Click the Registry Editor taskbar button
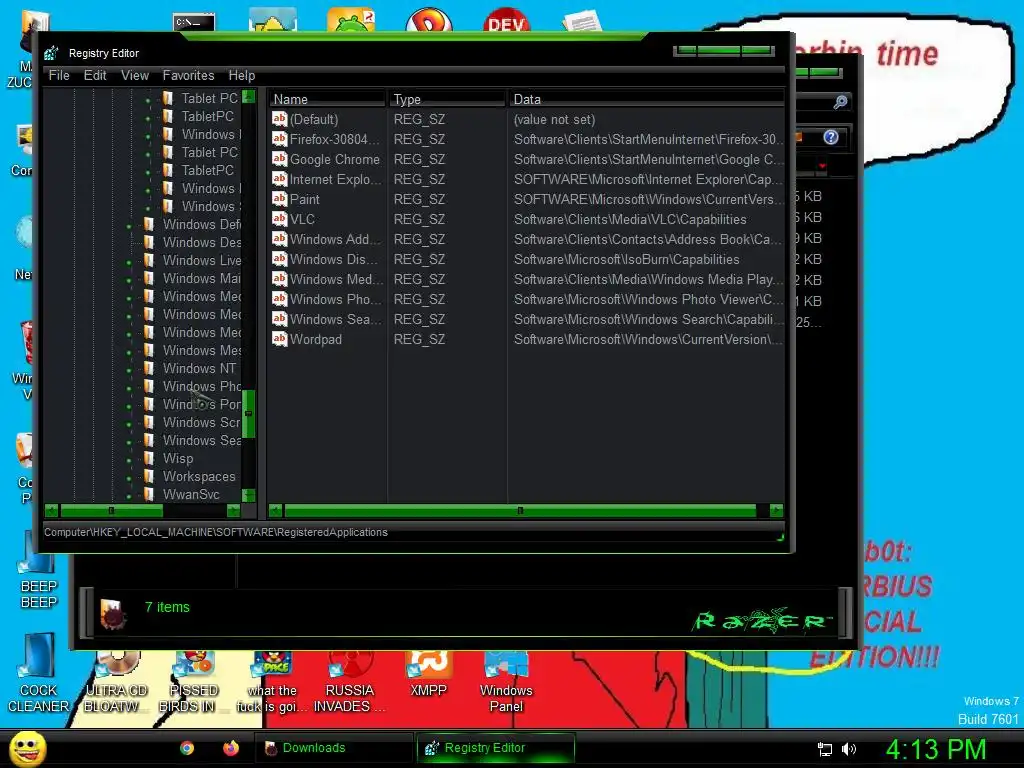Viewport: 1024px width, 768px height. click(x=495, y=748)
